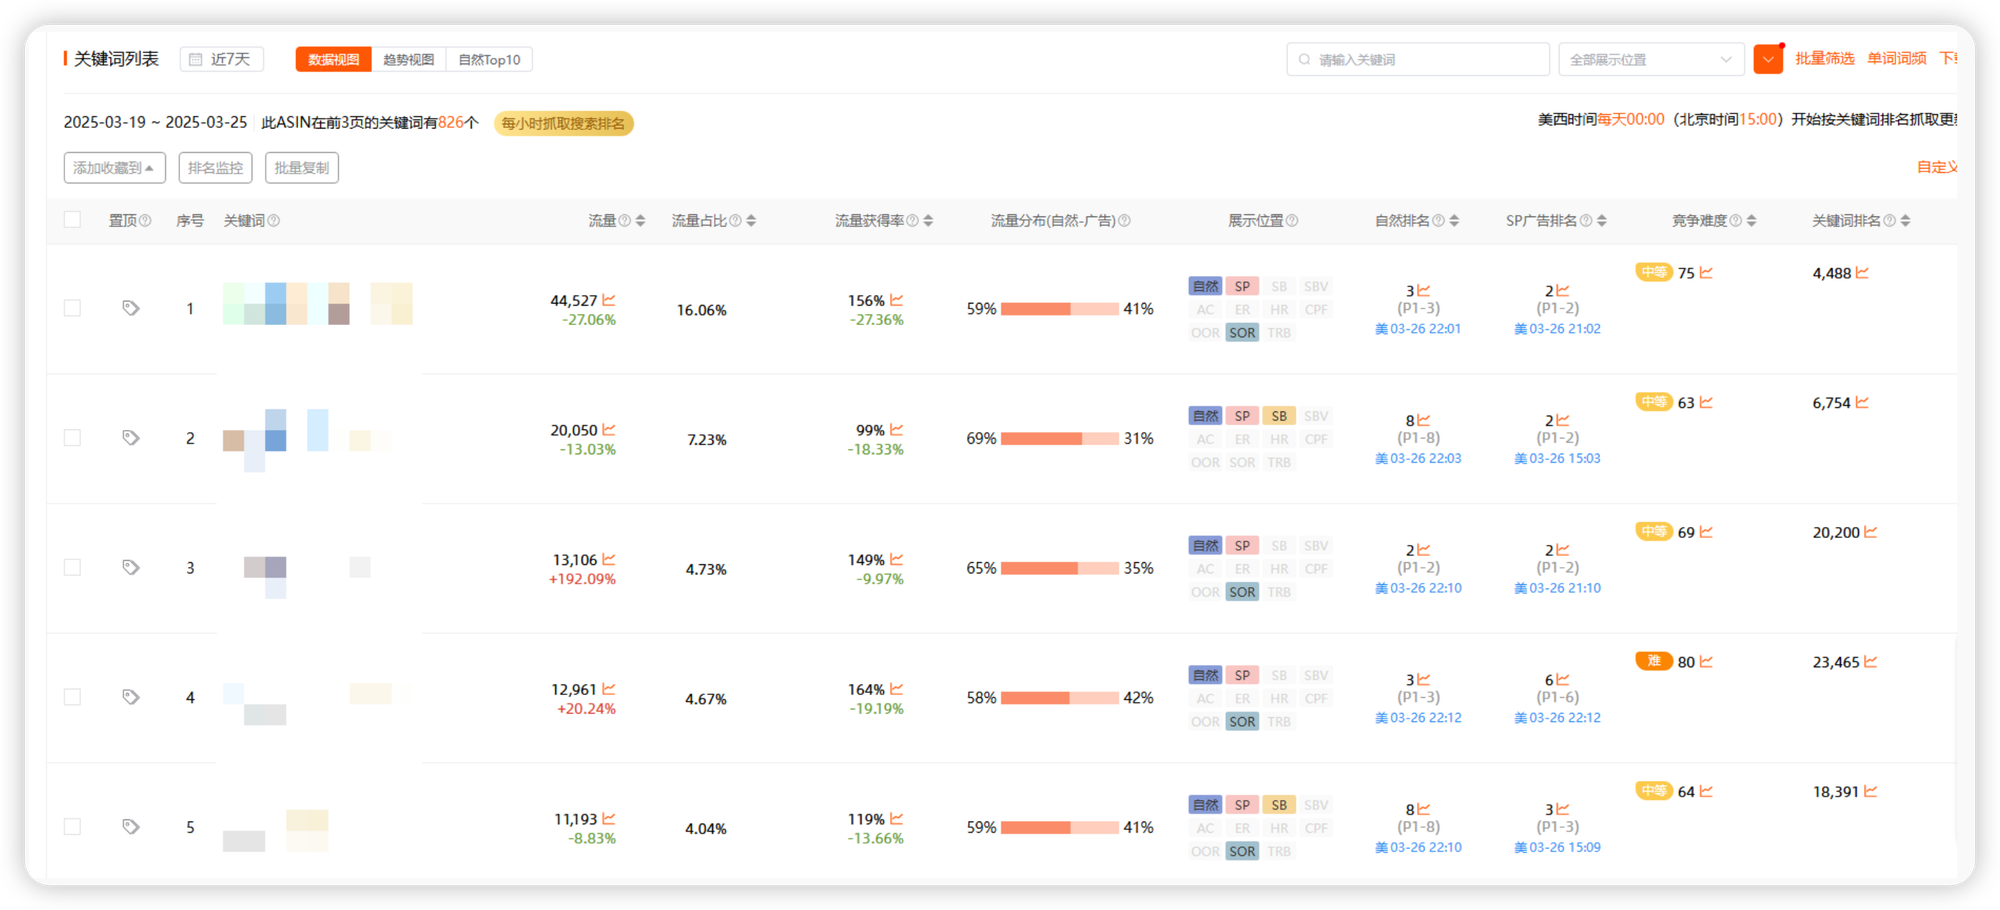Open the 全部展示位置 dropdown
Screen dimensions: 2000x910
1651,59
